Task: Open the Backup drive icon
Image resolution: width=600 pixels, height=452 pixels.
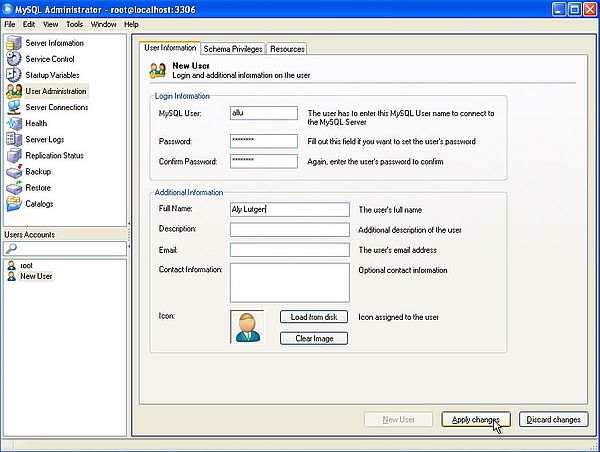Action: tap(14, 171)
